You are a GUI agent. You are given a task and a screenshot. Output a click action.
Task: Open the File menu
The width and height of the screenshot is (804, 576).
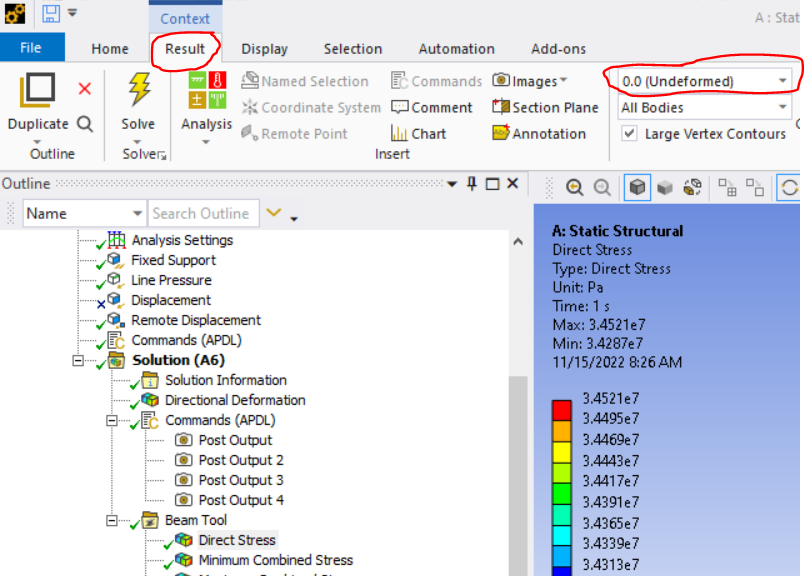(x=32, y=48)
